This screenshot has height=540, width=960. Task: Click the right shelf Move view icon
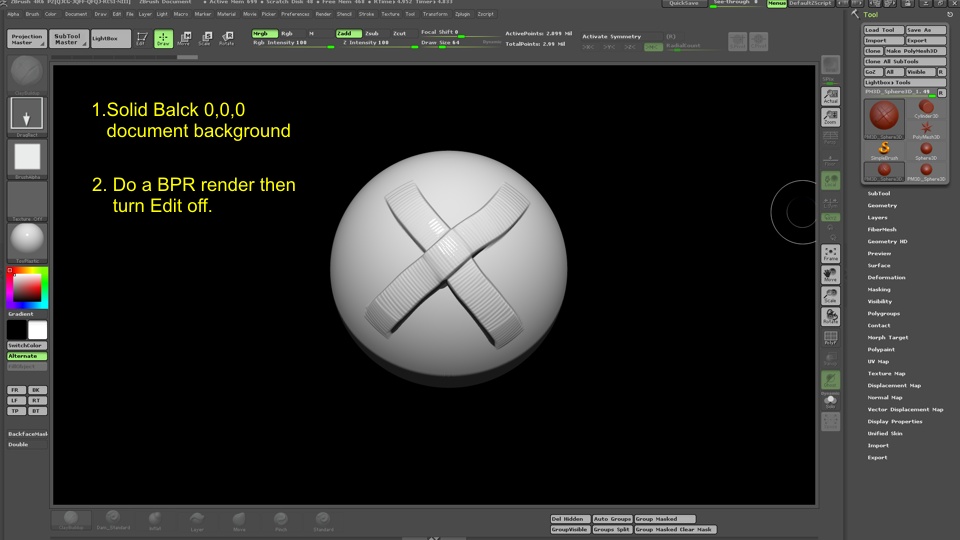coord(830,275)
